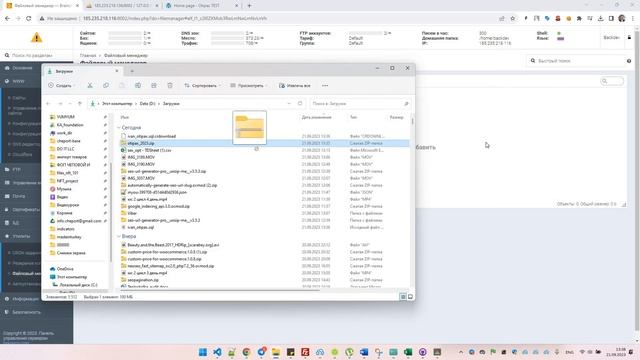The height and width of the screenshot is (360, 640).
Task: Collapse the Вчера group
Action: (x=119, y=236)
